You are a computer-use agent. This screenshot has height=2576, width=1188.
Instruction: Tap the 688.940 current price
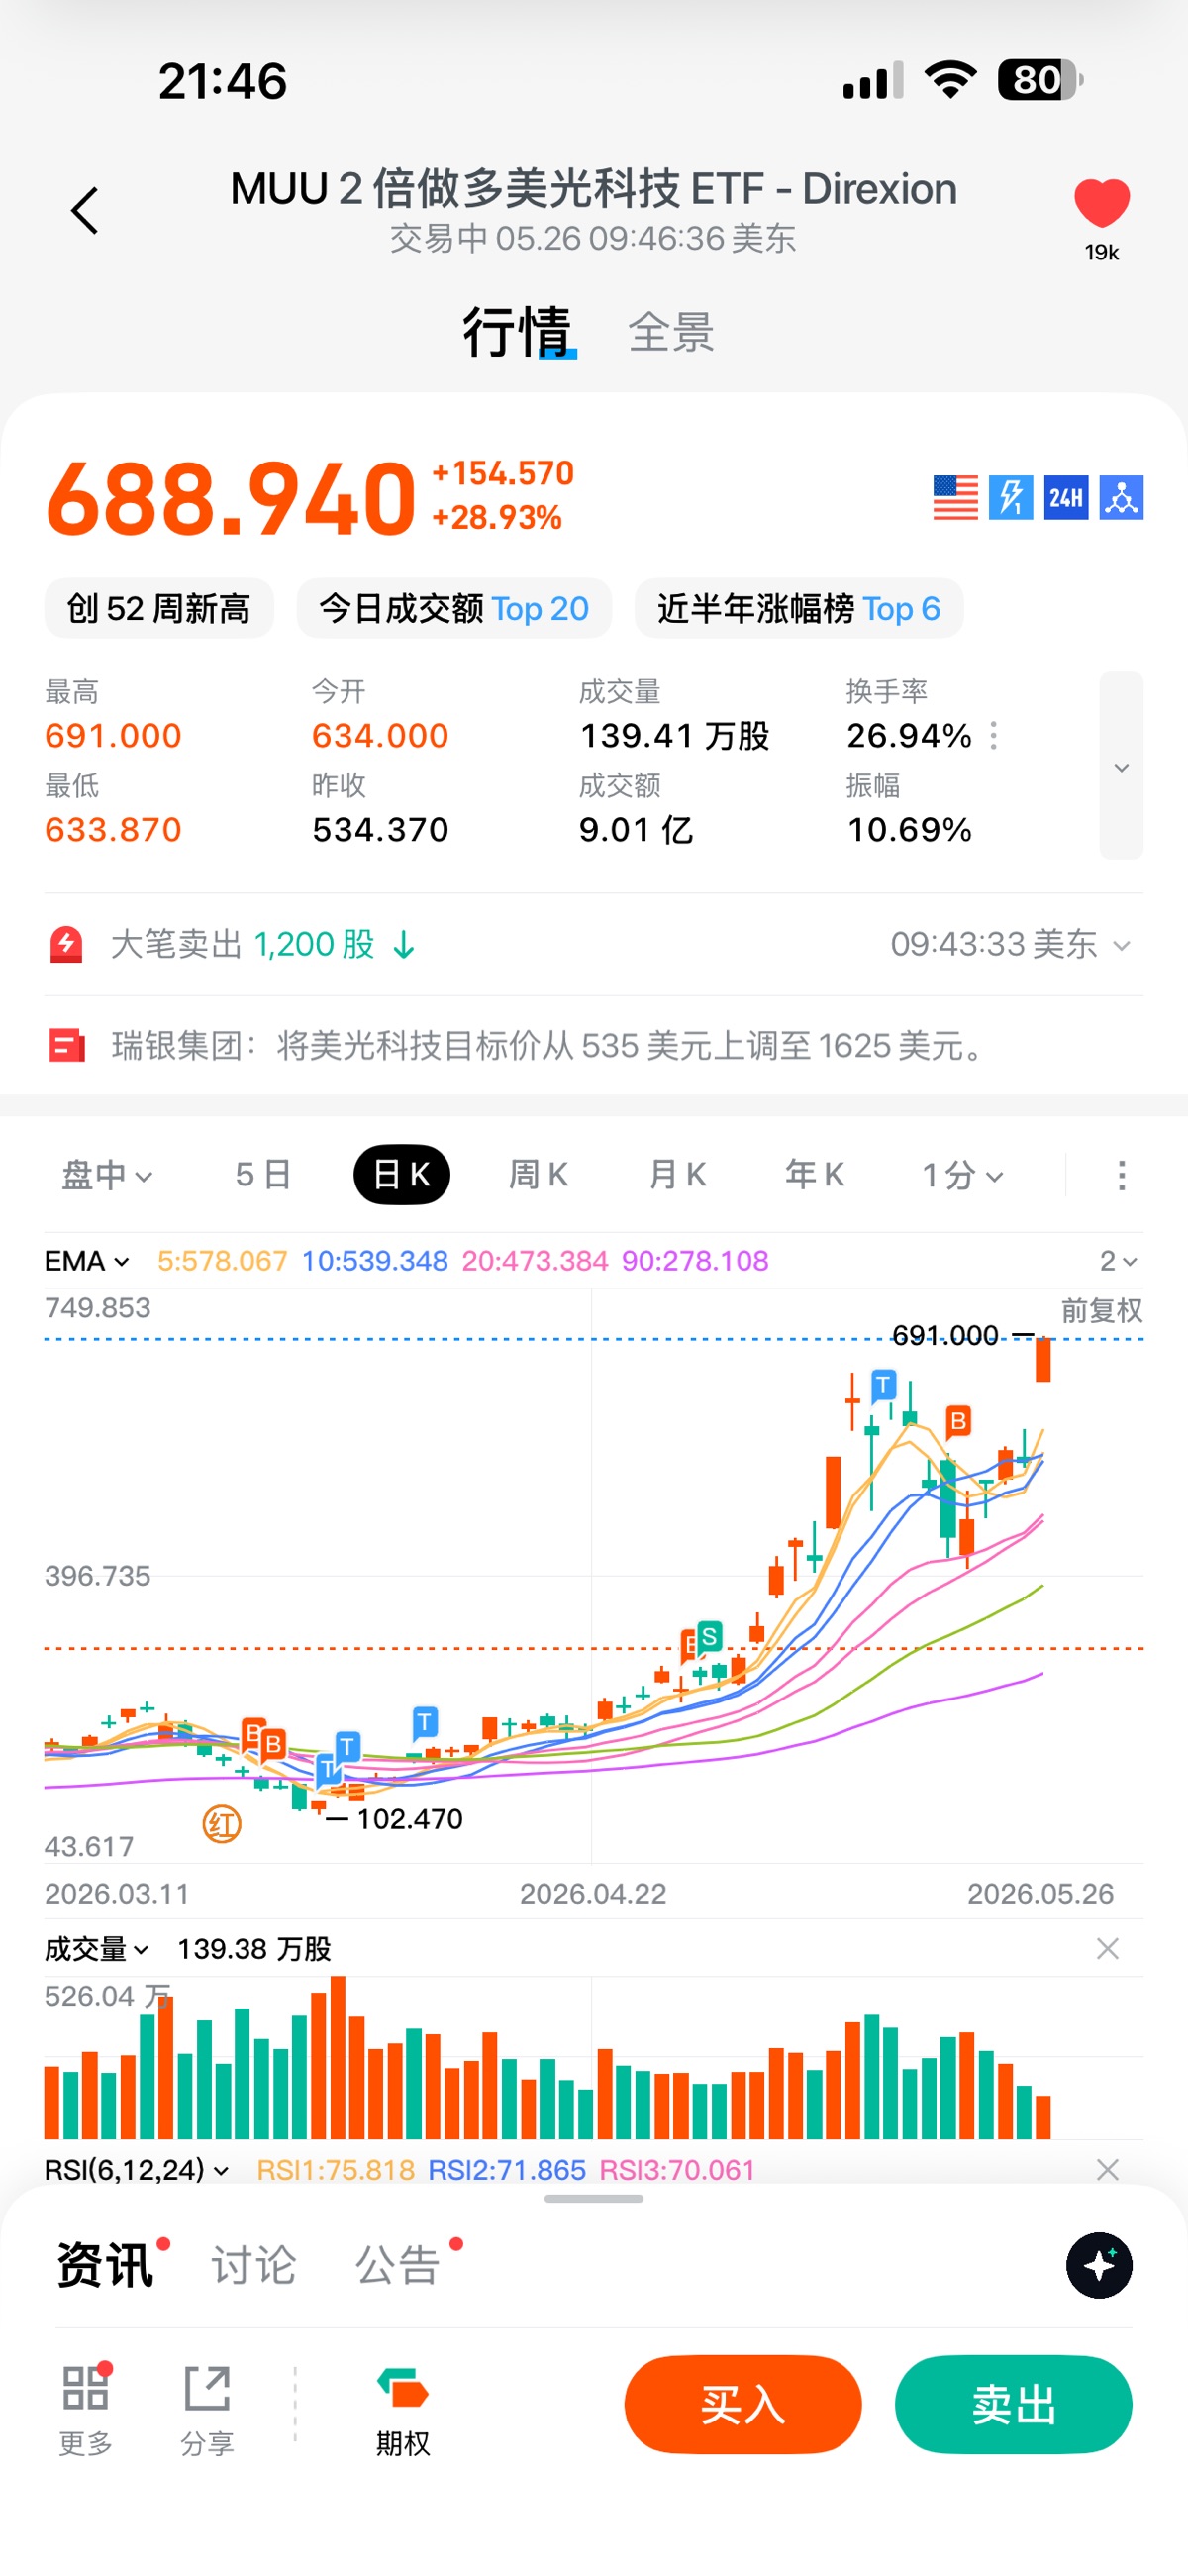click(x=231, y=498)
